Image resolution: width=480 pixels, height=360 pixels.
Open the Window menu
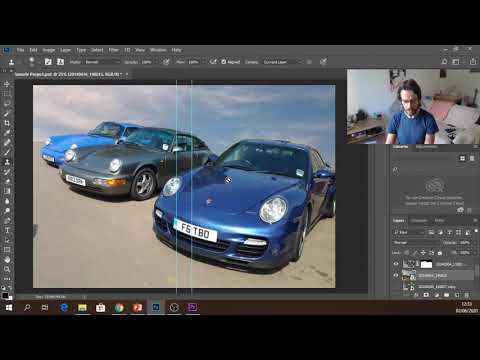pos(158,50)
